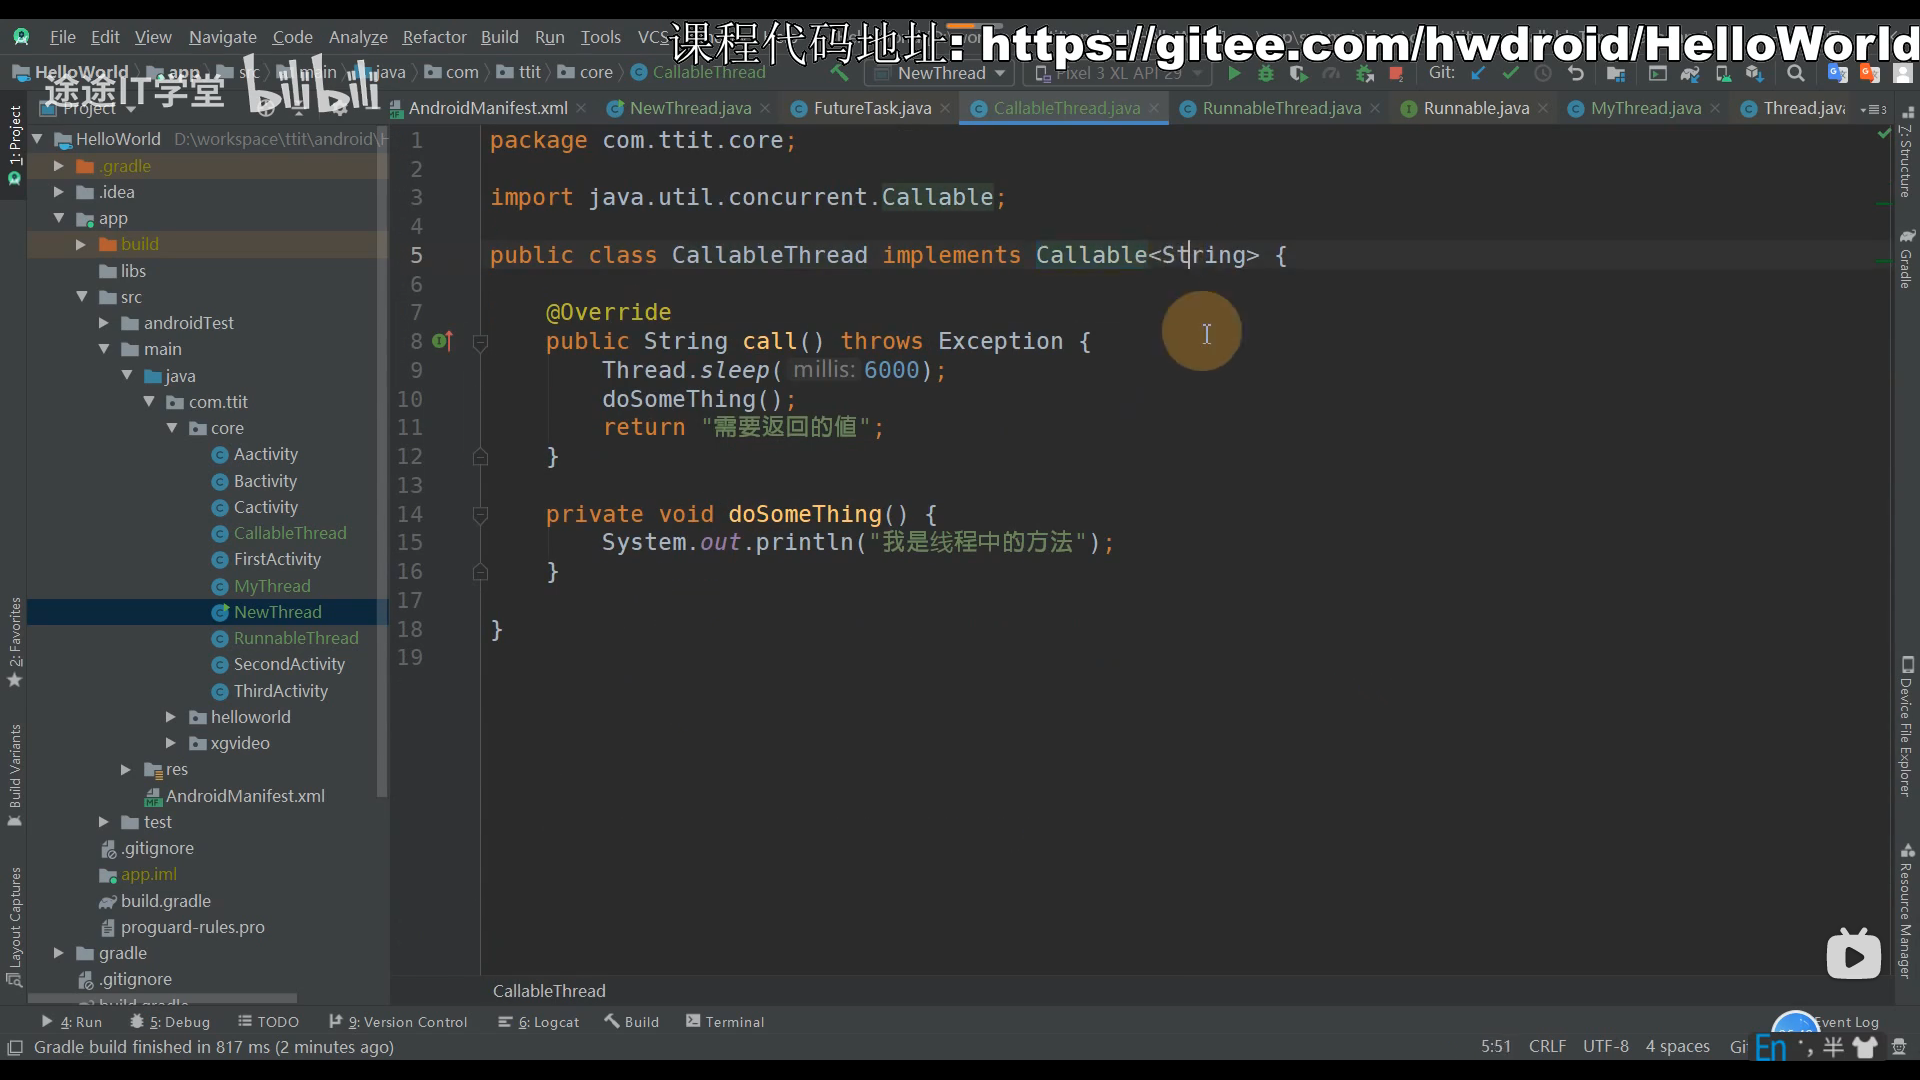Stop the process with the red square icon
This screenshot has width=1920, height=1080.
click(x=1396, y=73)
